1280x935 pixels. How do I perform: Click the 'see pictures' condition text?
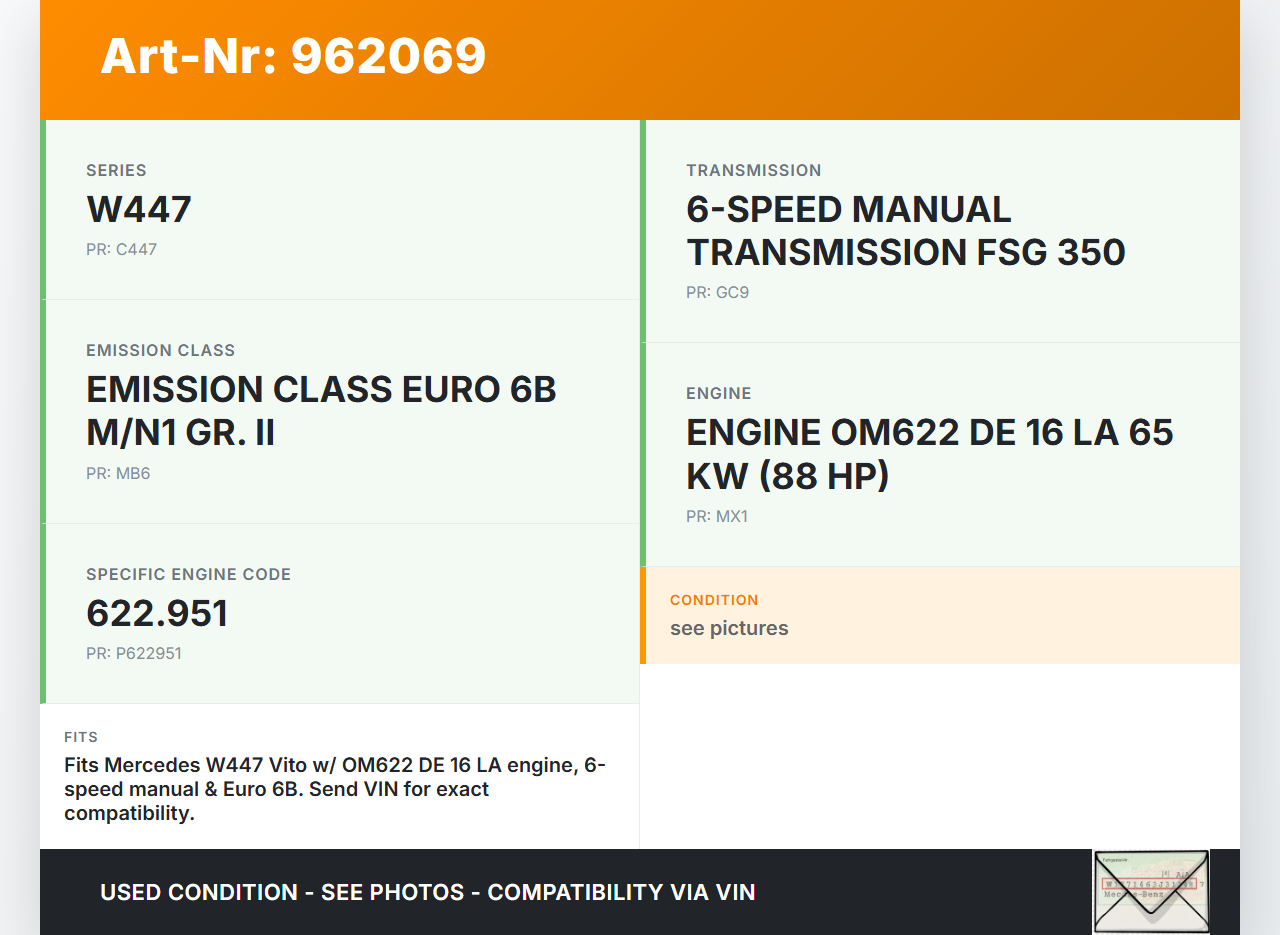pyautogui.click(x=729, y=628)
